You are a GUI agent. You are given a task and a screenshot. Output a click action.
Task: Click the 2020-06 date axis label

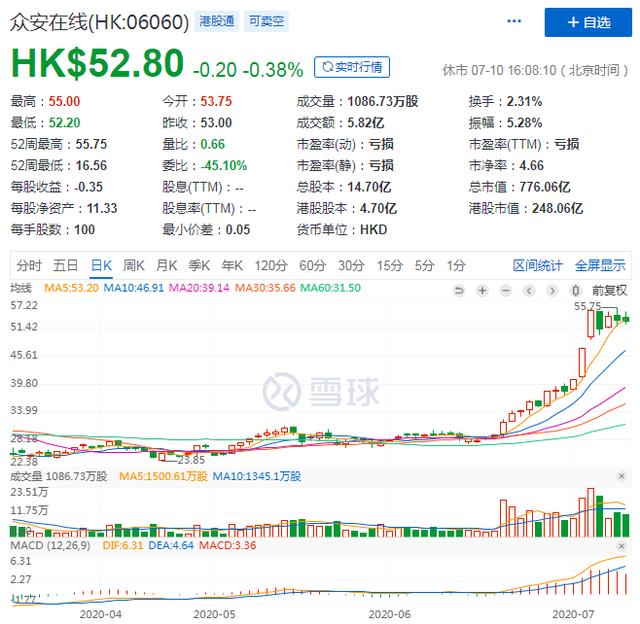click(389, 614)
